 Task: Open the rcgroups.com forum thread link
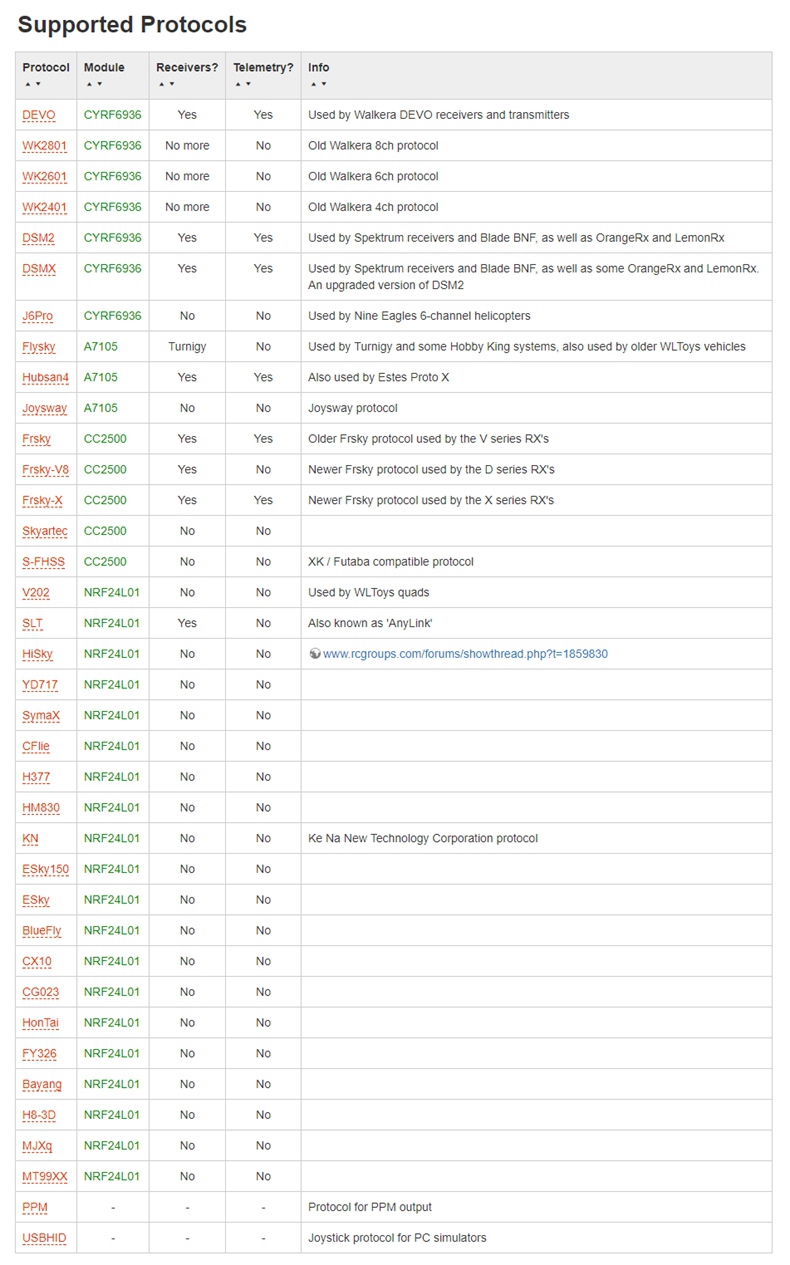tap(465, 654)
